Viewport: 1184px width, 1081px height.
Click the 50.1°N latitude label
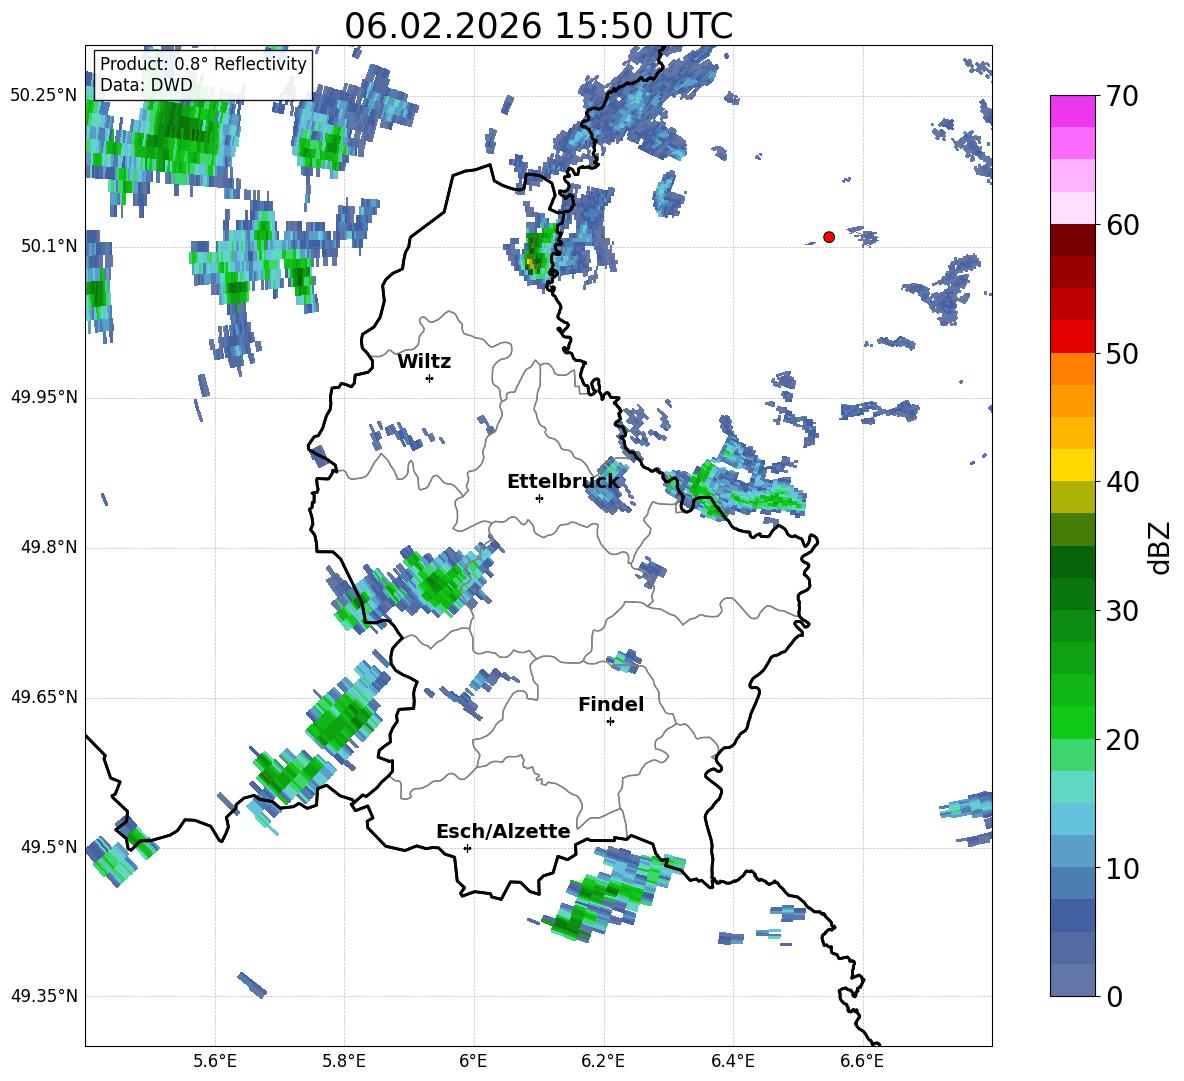(49, 246)
